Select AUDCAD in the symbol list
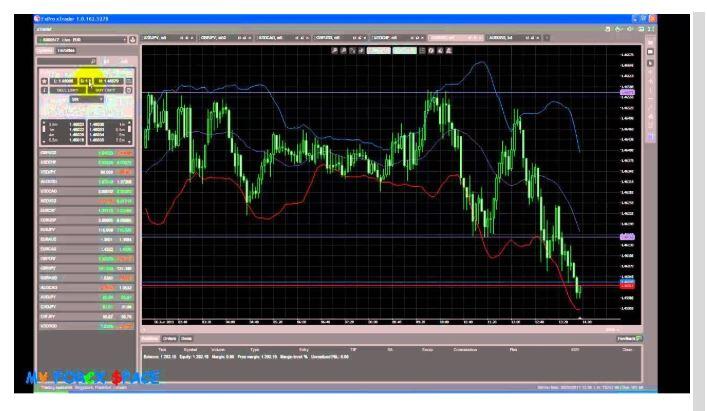 click(86, 288)
